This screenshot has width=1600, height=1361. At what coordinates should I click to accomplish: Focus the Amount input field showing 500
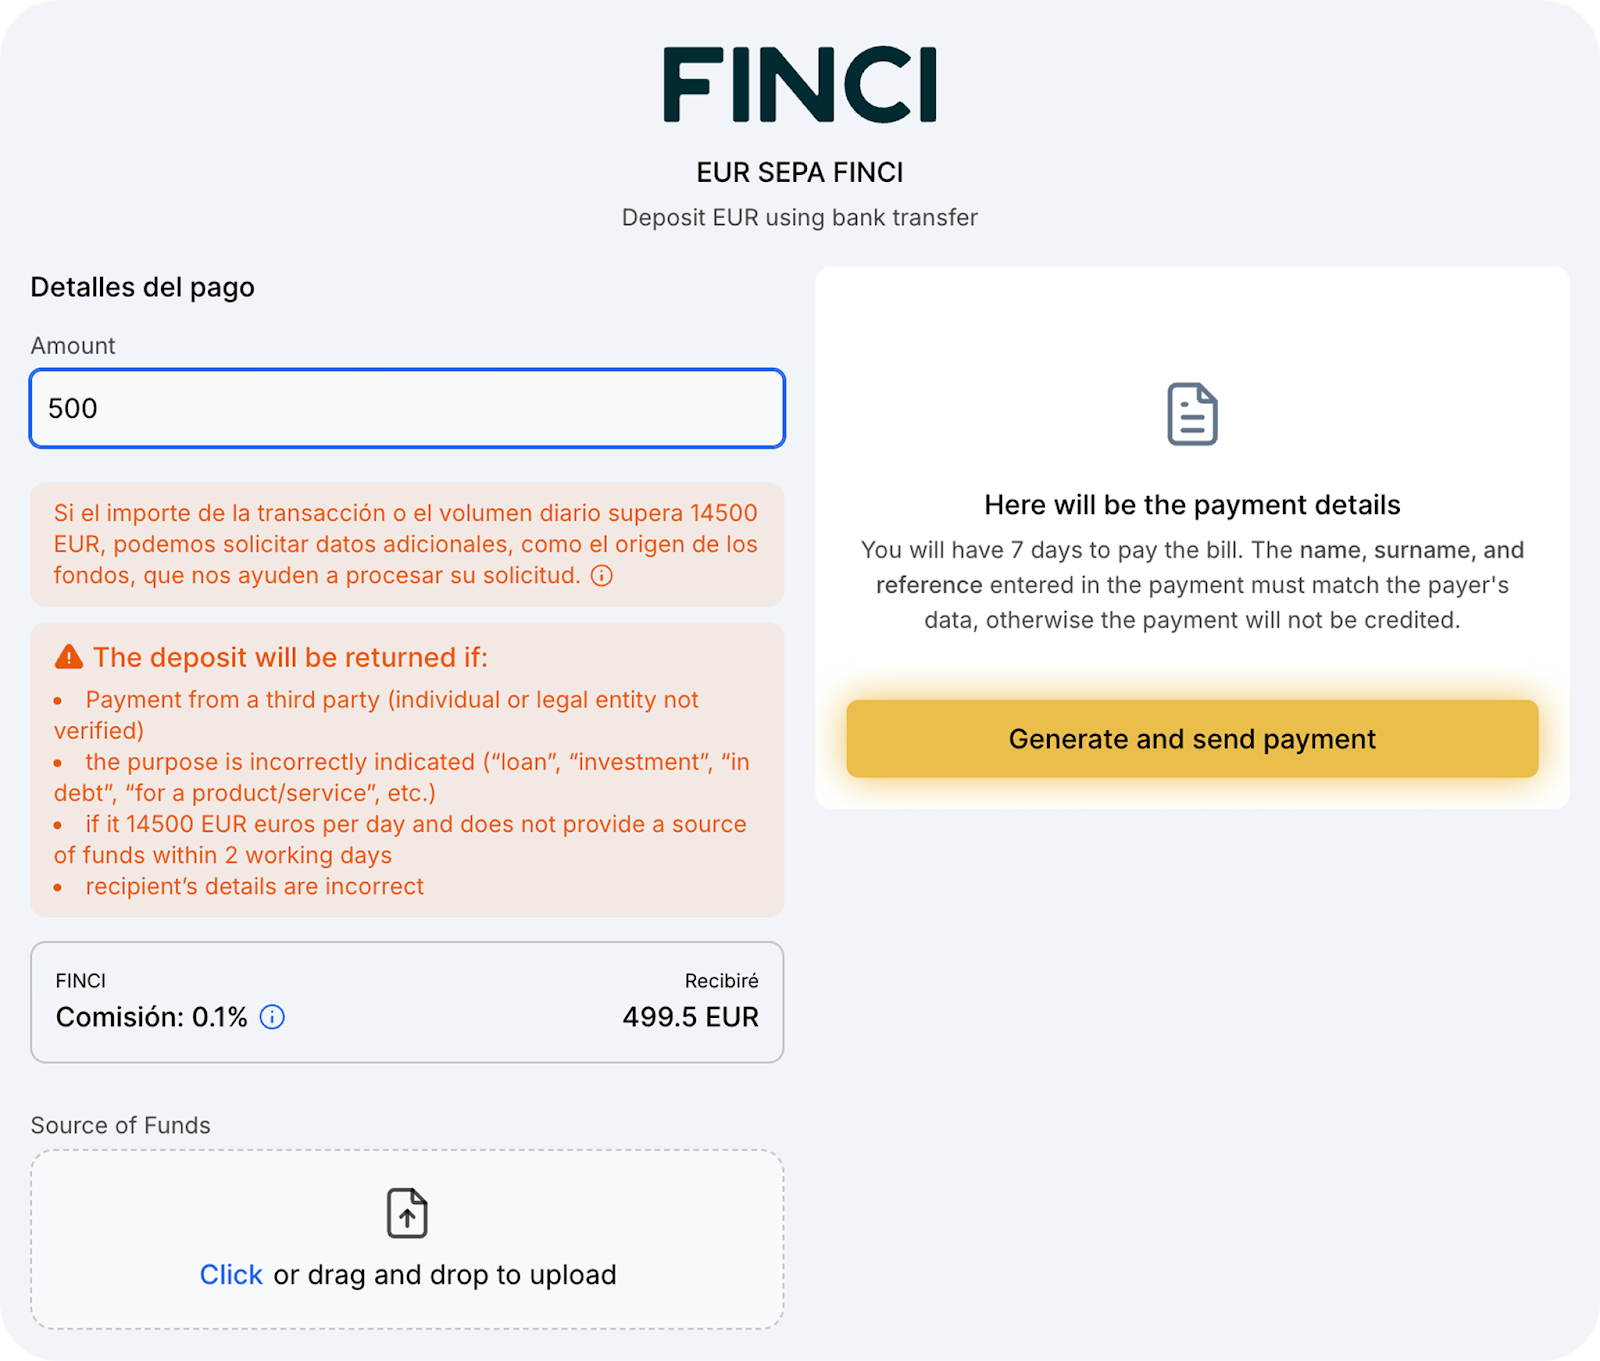click(x=407, y=408)
